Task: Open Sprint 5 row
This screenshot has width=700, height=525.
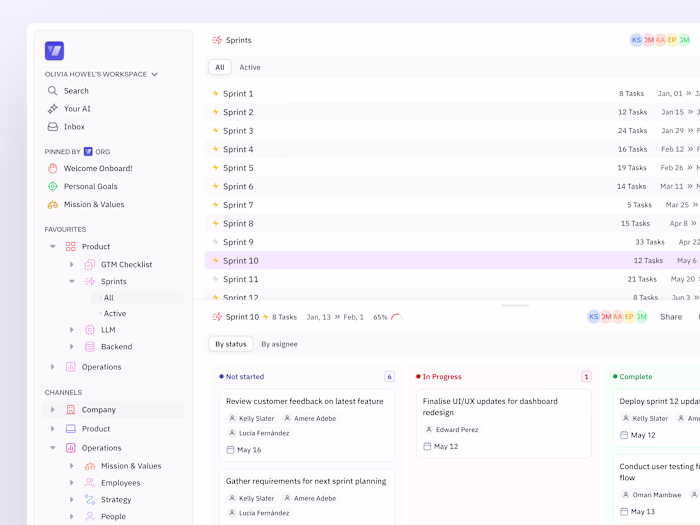Action: point(452,168)
